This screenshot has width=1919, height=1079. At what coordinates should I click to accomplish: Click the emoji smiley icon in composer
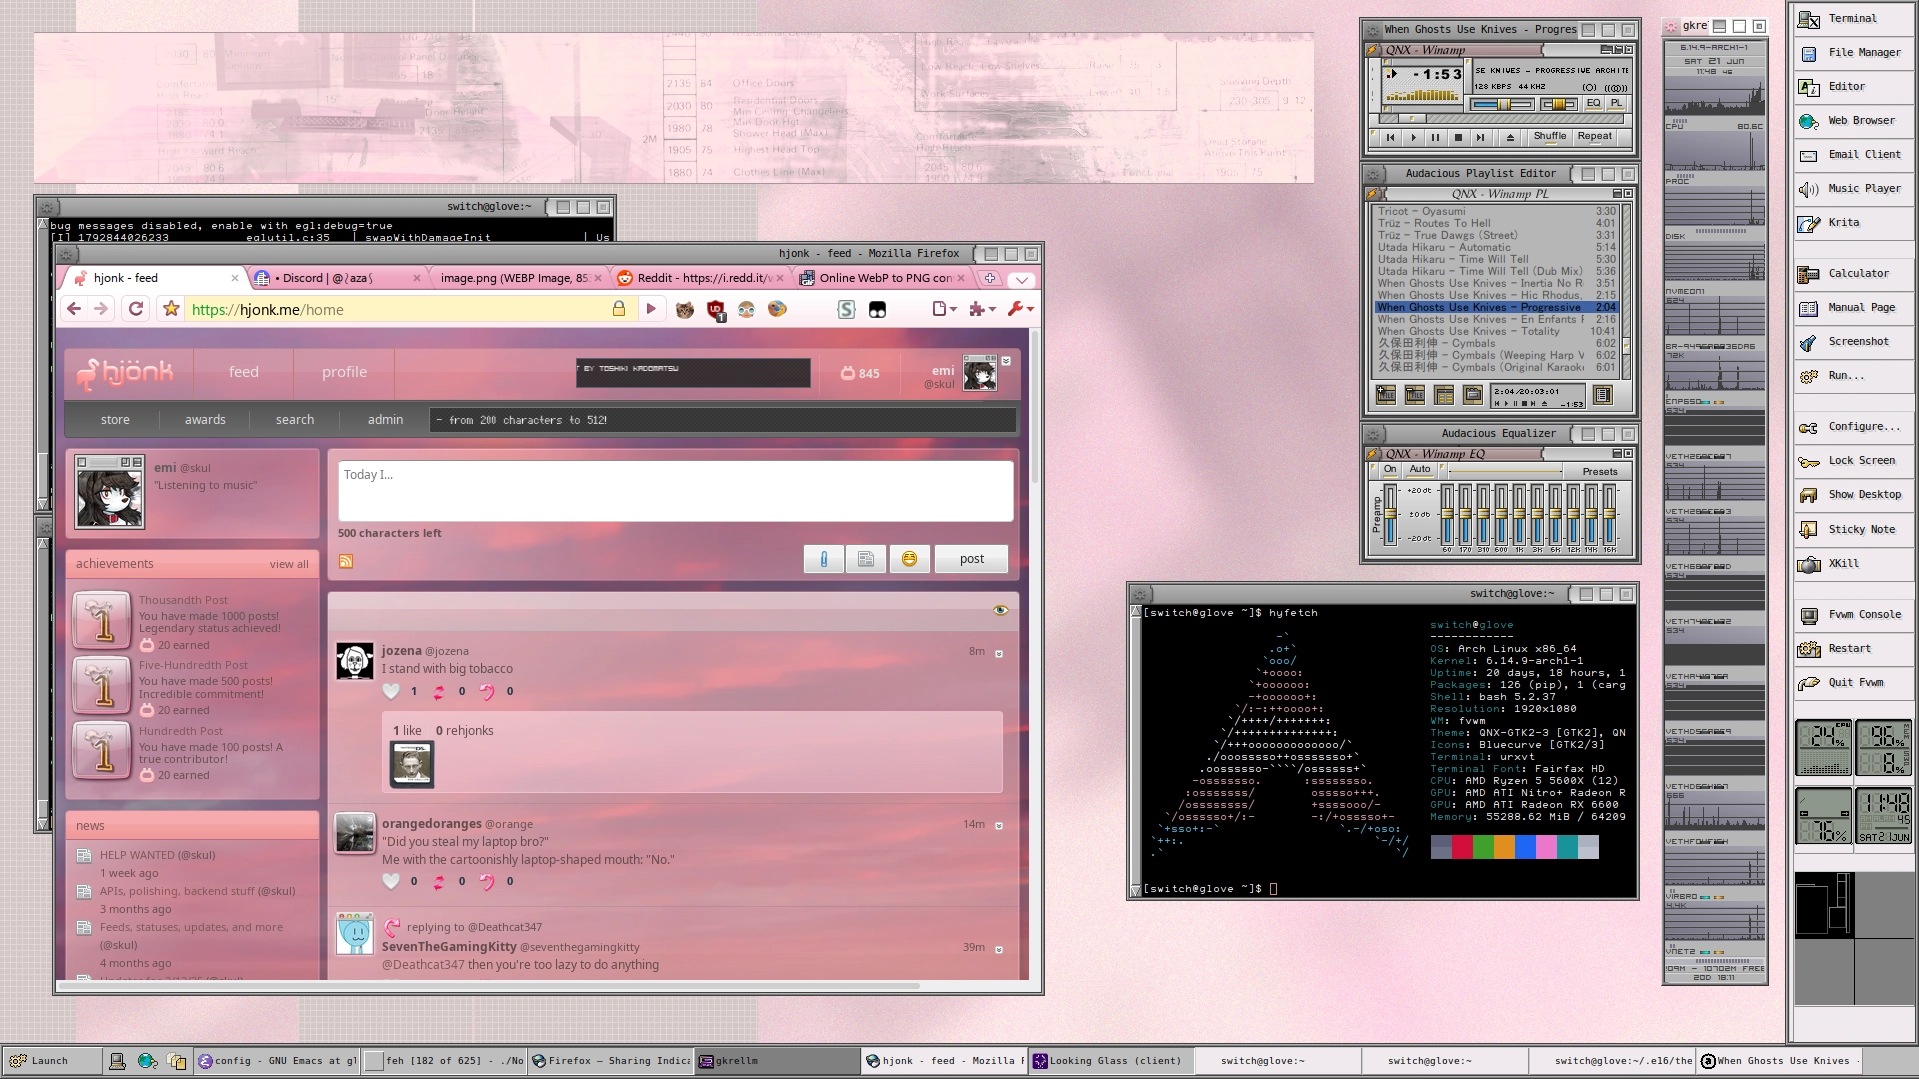909,559
